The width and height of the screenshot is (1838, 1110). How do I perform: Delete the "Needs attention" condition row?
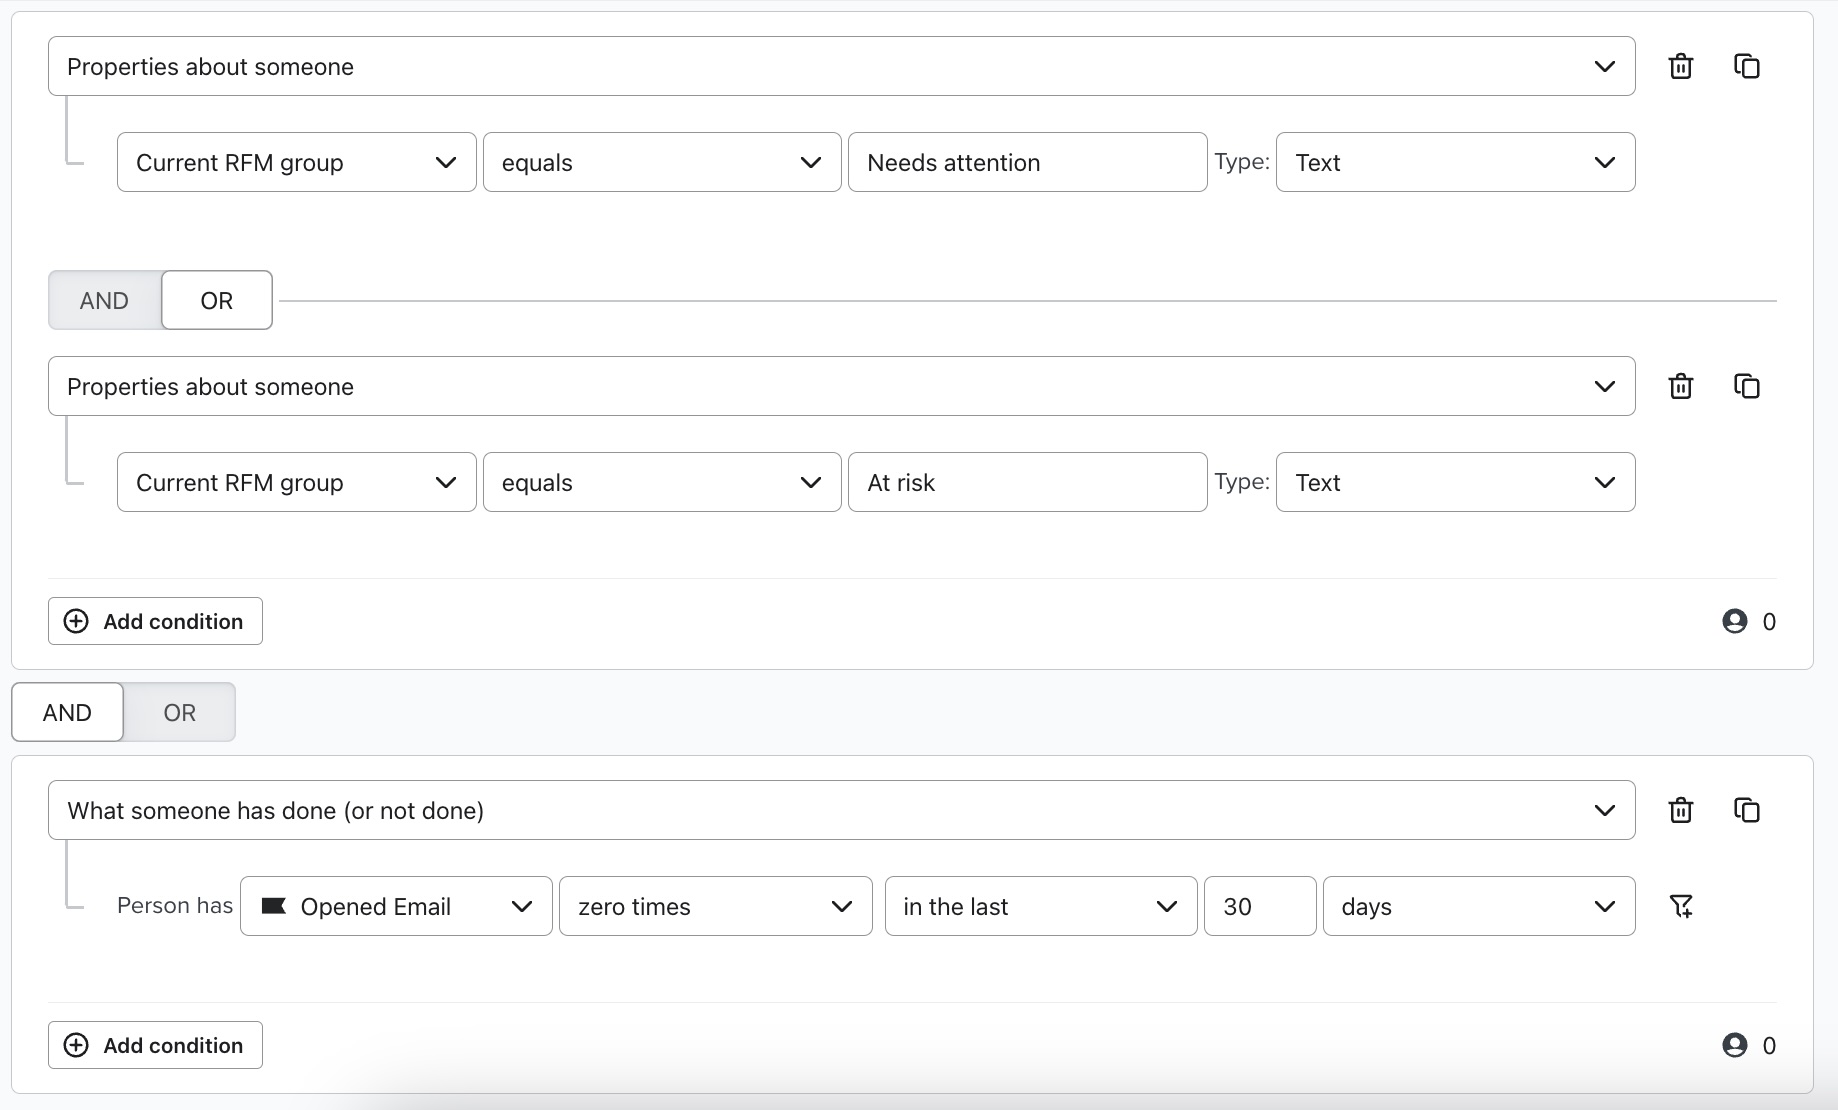tap(1680, 66)
